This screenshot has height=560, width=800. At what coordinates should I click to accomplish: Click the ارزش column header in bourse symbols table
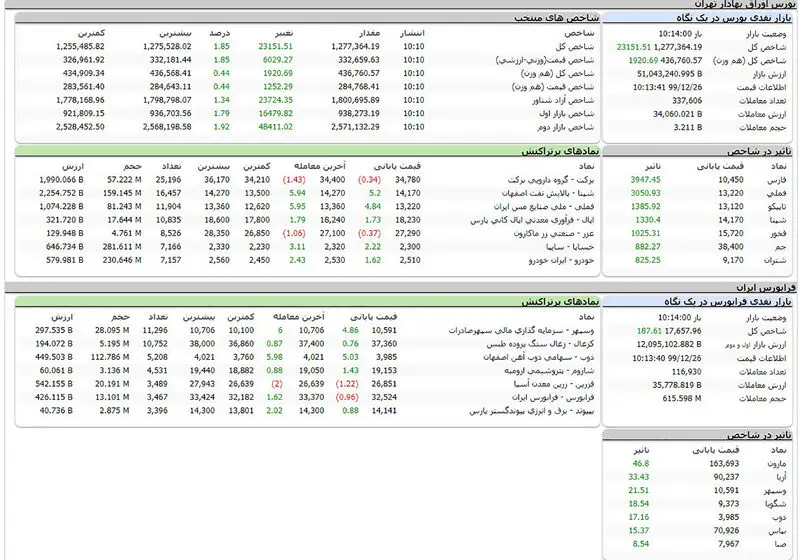click(x=72, y=166)
